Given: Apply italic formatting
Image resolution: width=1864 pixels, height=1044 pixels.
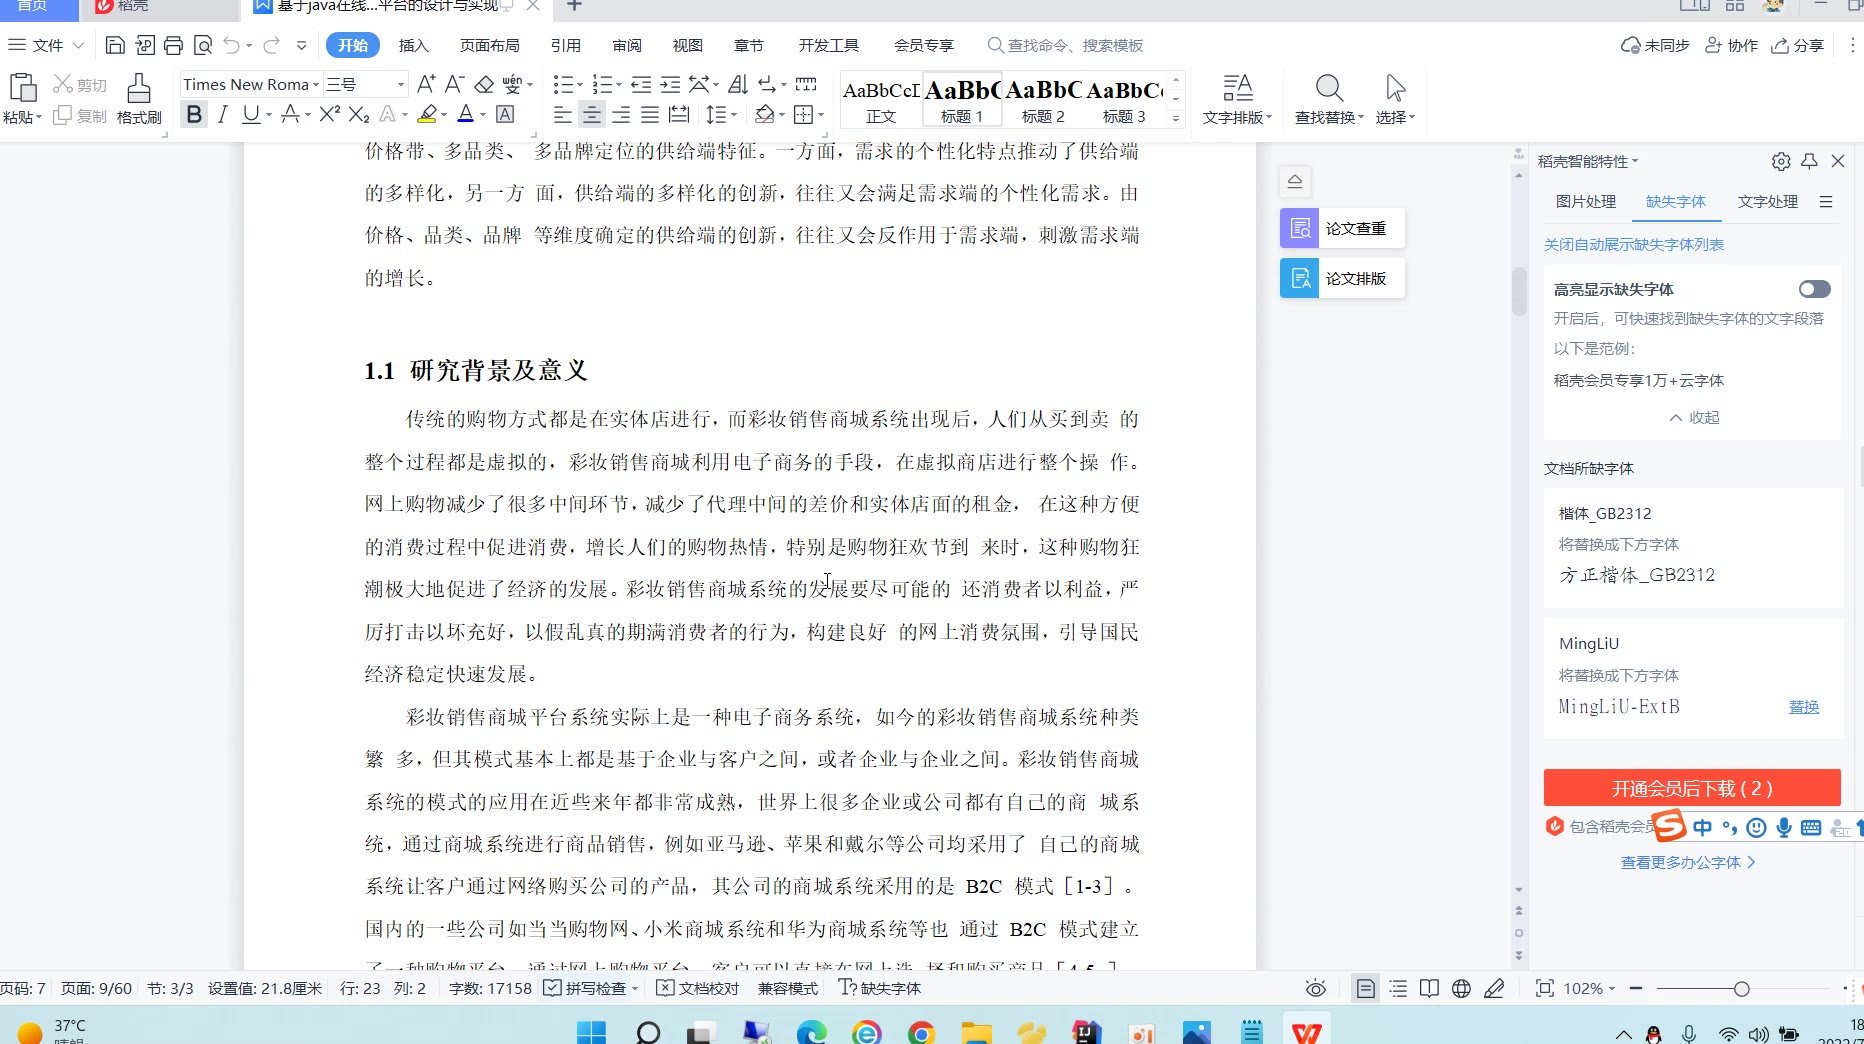Looking at the screenshot, I should click(222, 115).
